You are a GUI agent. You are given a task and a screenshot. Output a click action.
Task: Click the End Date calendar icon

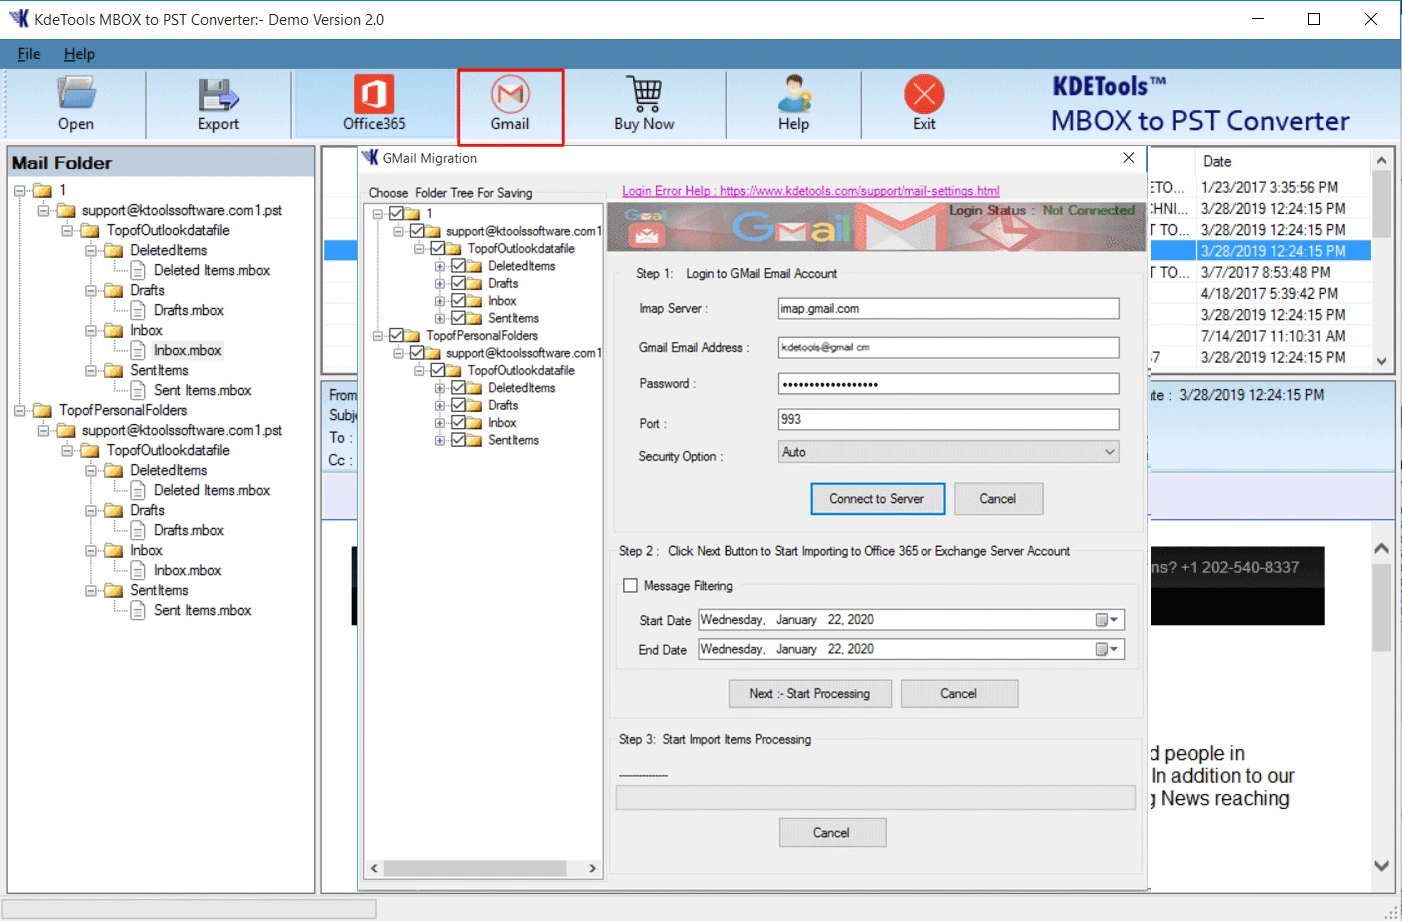click(x=1101, y=649)
